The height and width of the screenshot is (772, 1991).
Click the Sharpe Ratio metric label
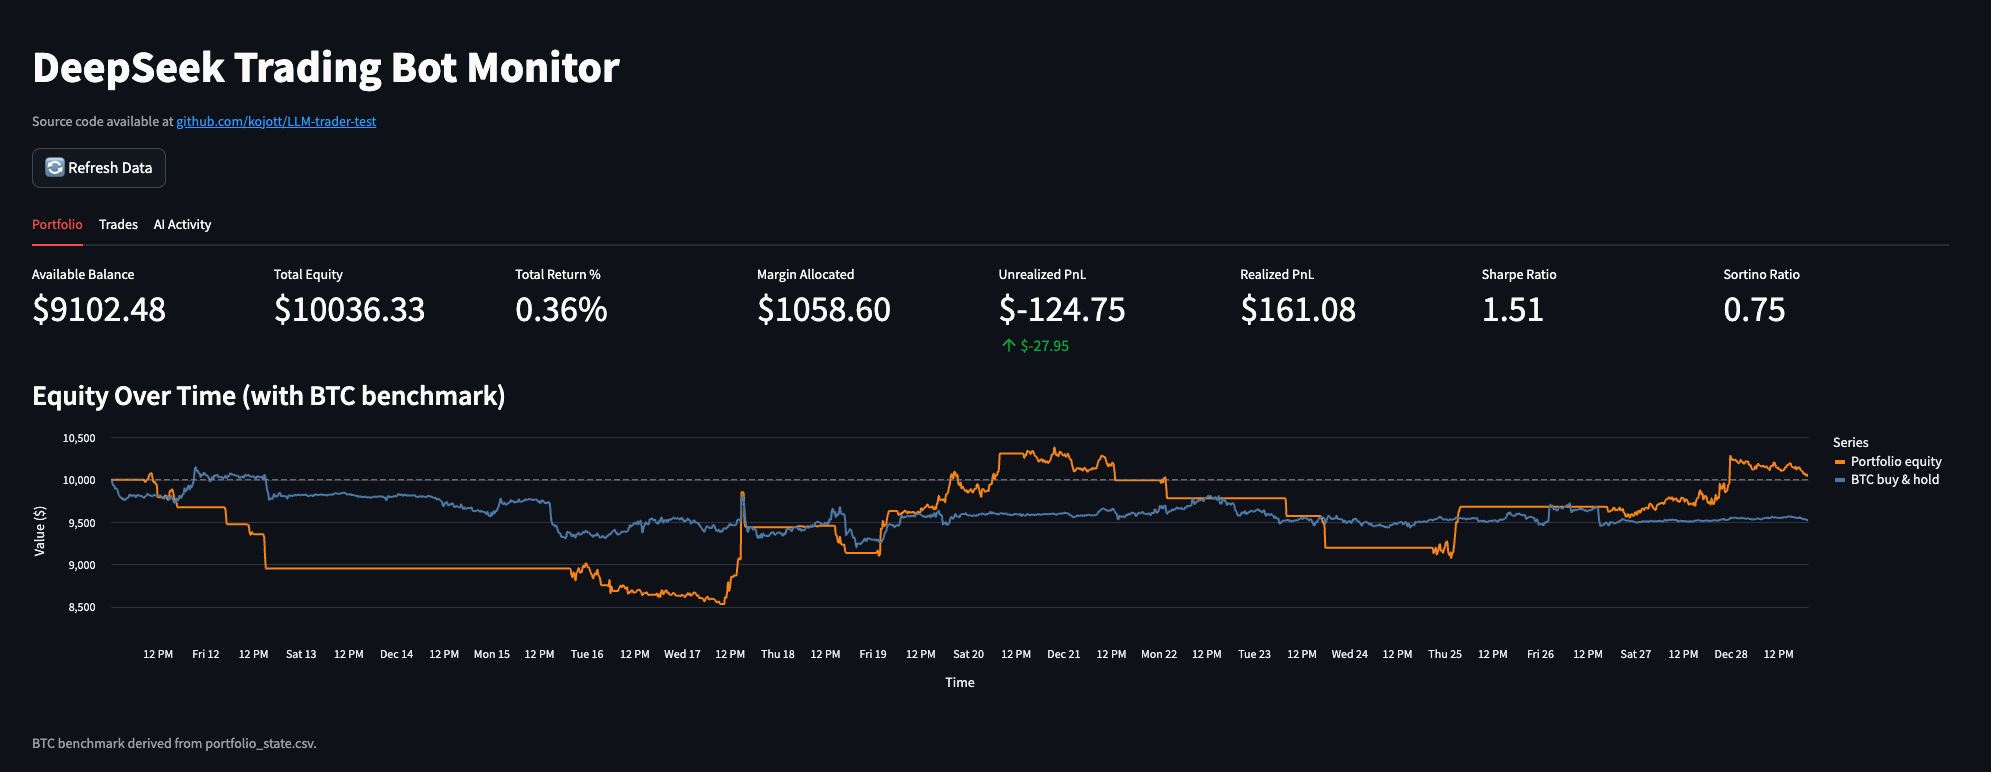click(x=1519, y=274)
